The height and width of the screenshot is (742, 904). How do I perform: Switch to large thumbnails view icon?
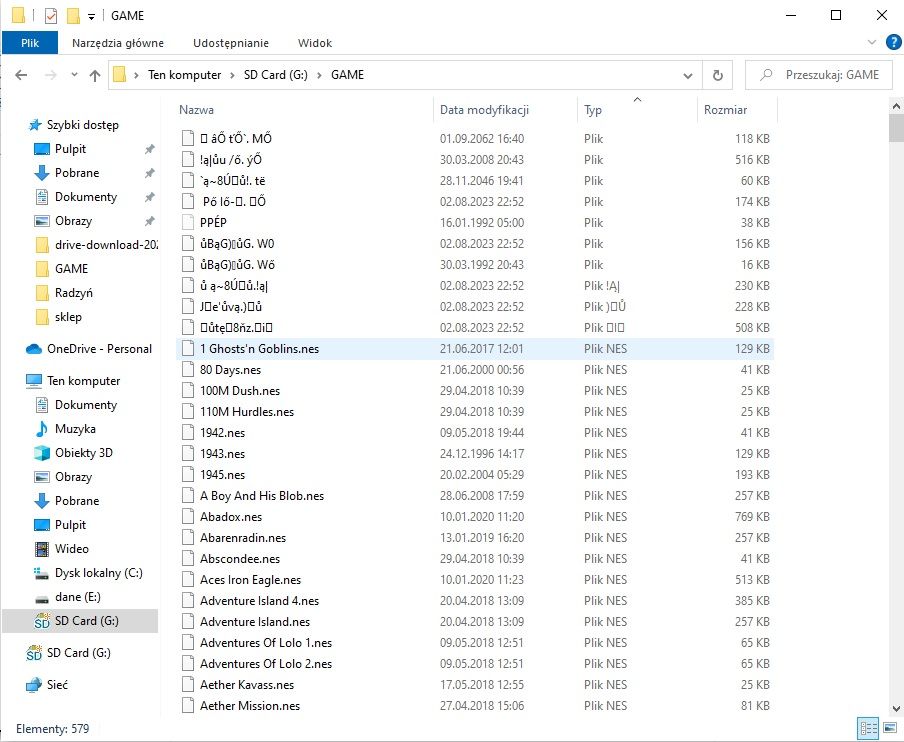pos(890,728)
